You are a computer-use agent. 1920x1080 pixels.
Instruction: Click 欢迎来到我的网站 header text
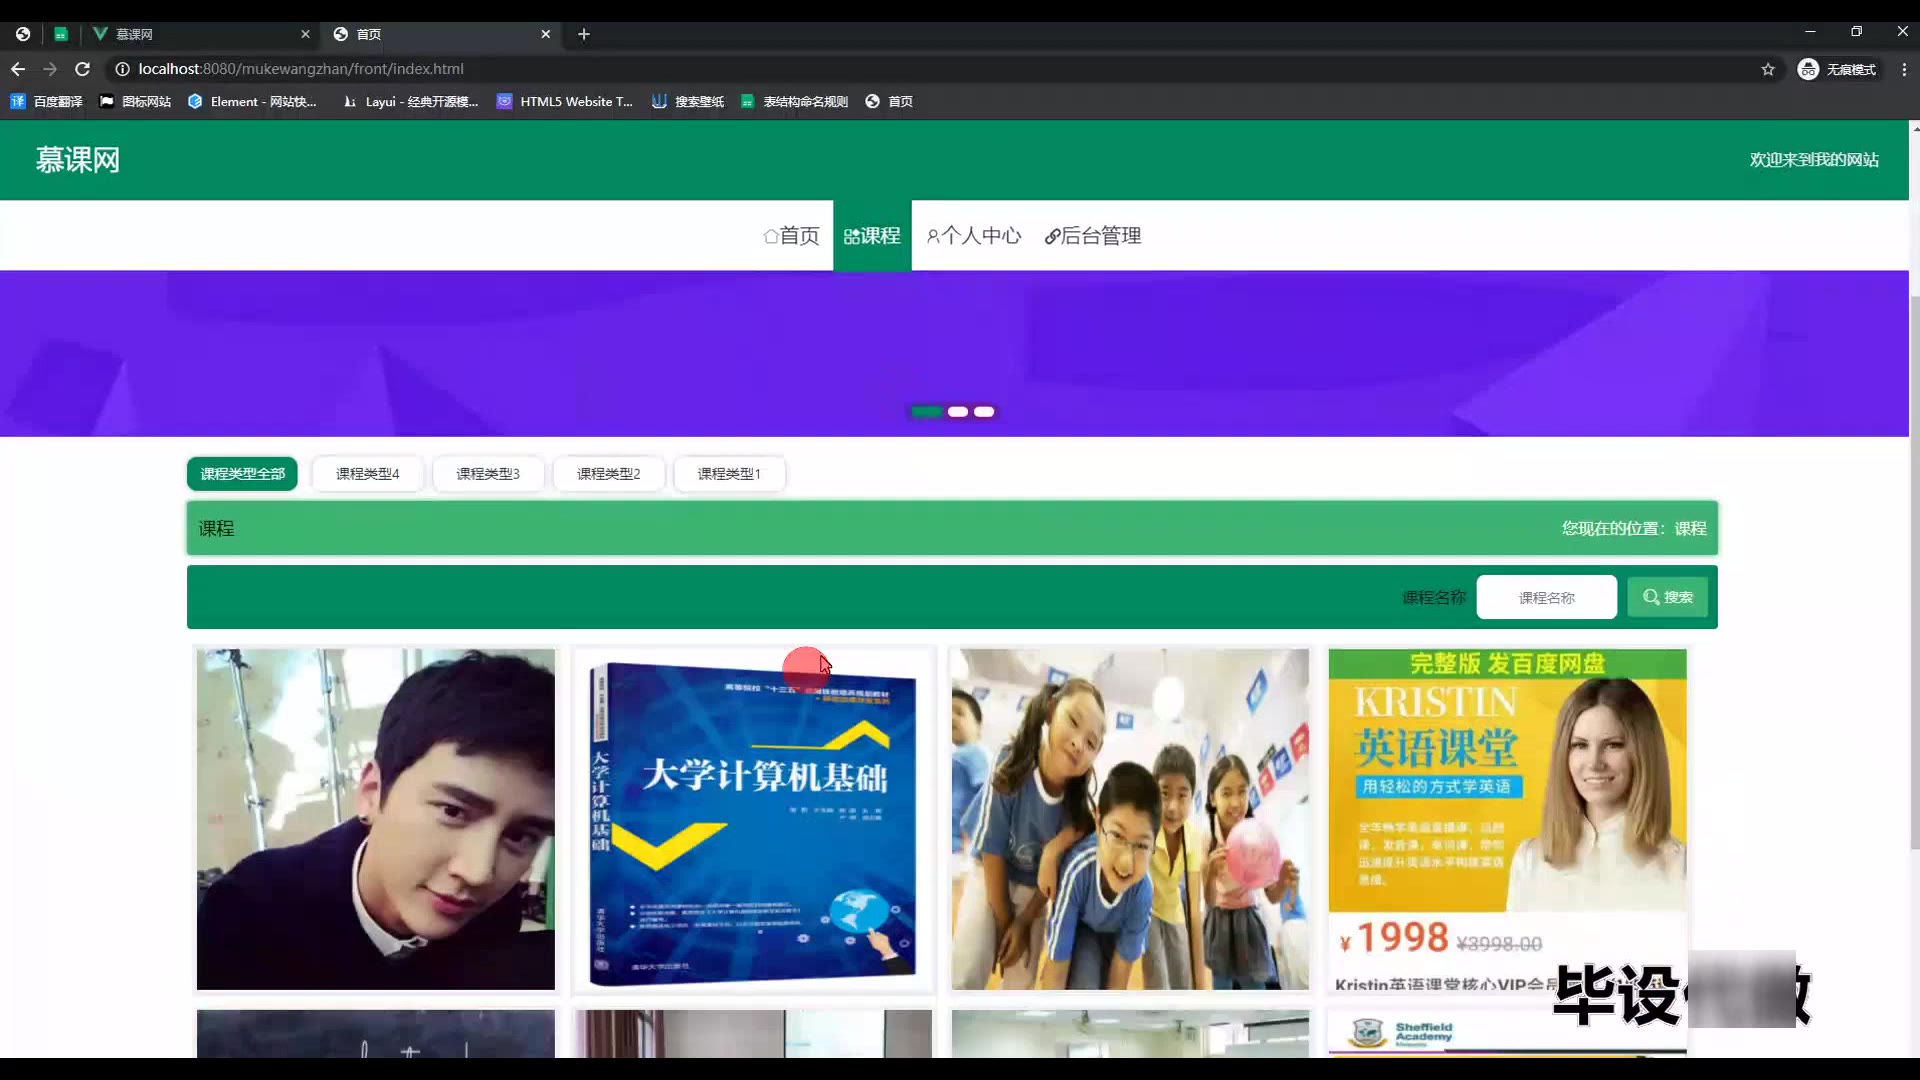click(1814, 160)
